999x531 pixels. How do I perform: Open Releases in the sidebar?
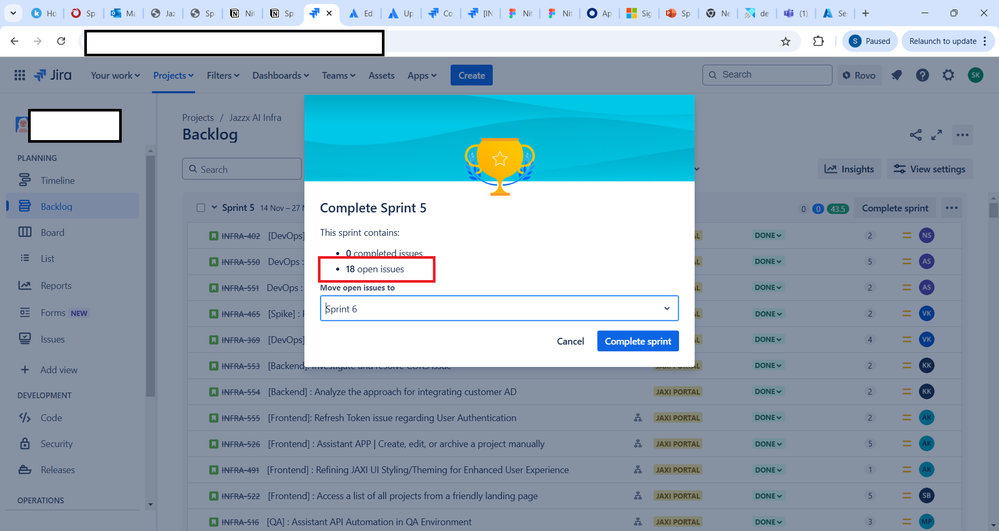tap(73, 470)
